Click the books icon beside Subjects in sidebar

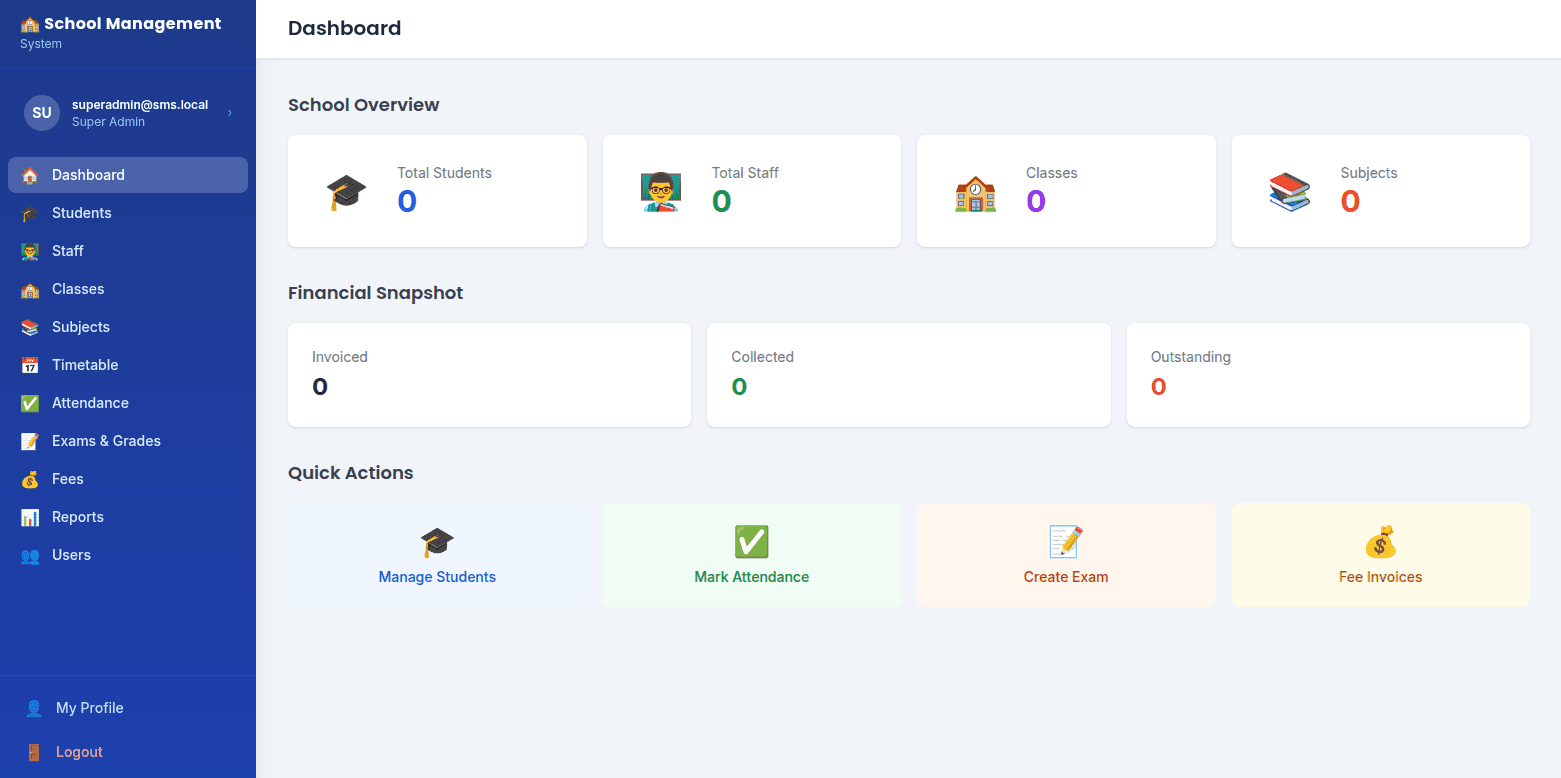(x=30, y=327)
